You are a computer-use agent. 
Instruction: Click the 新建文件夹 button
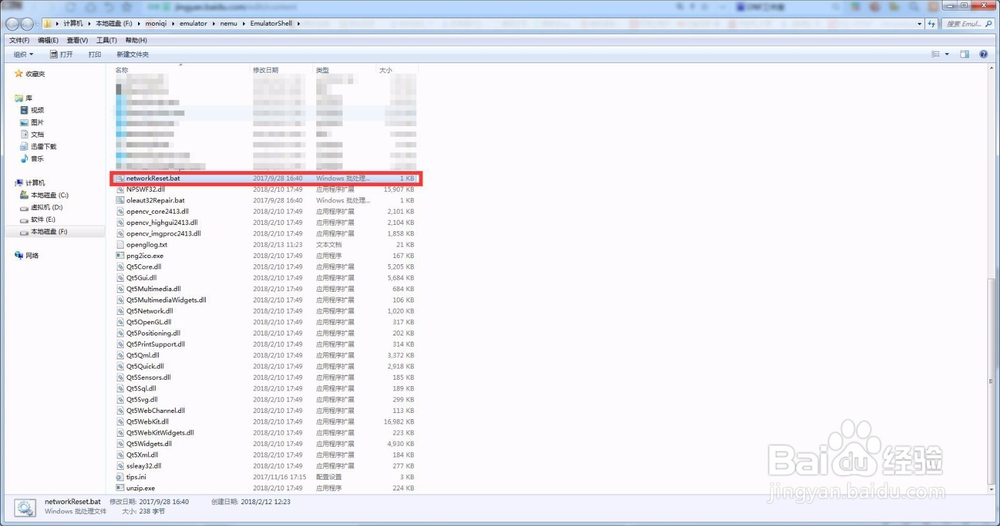click(132, 54)
